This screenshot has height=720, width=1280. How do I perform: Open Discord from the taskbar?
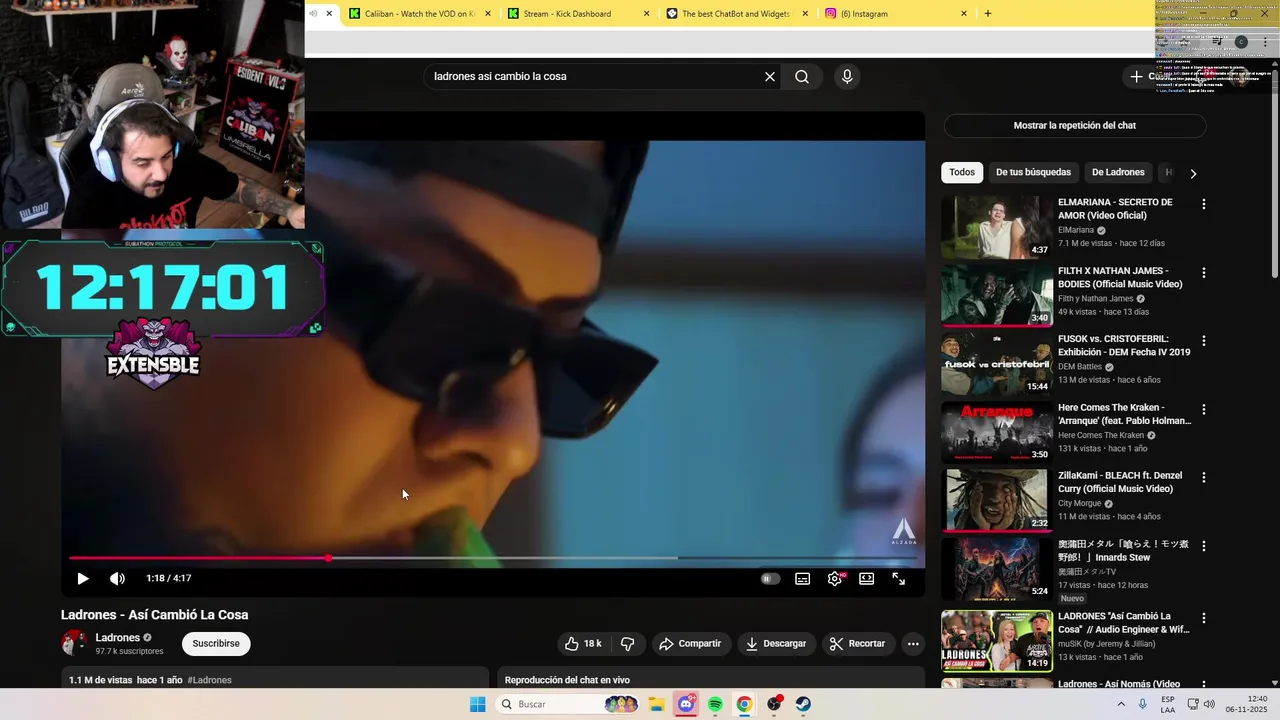(x=686, y=705)
